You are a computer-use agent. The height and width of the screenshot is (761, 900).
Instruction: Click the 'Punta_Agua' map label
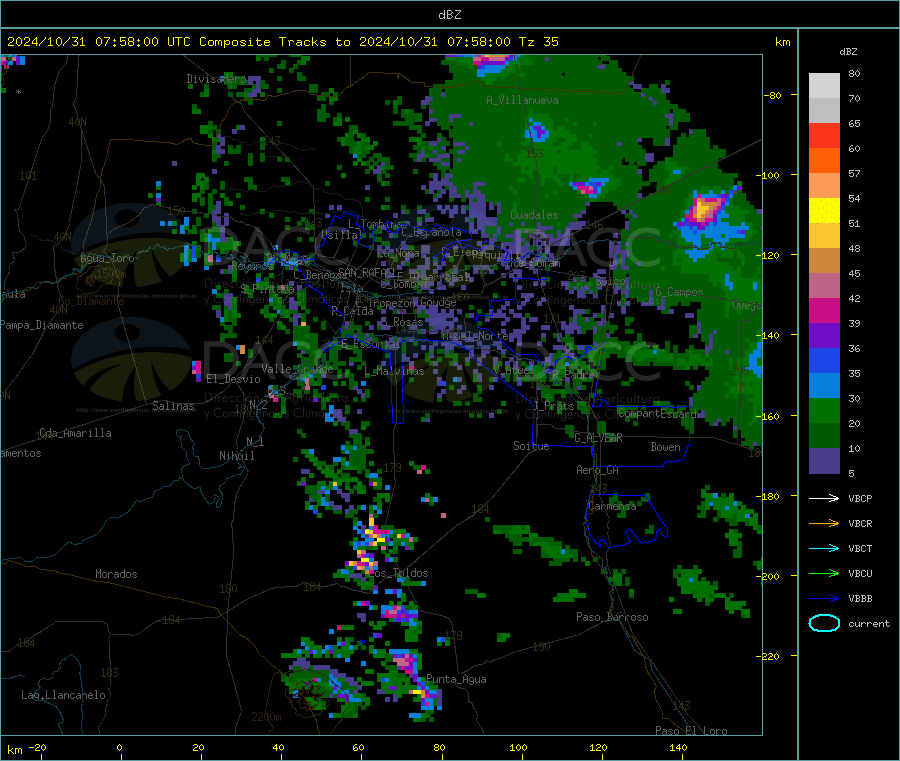(x=456, y=679)
